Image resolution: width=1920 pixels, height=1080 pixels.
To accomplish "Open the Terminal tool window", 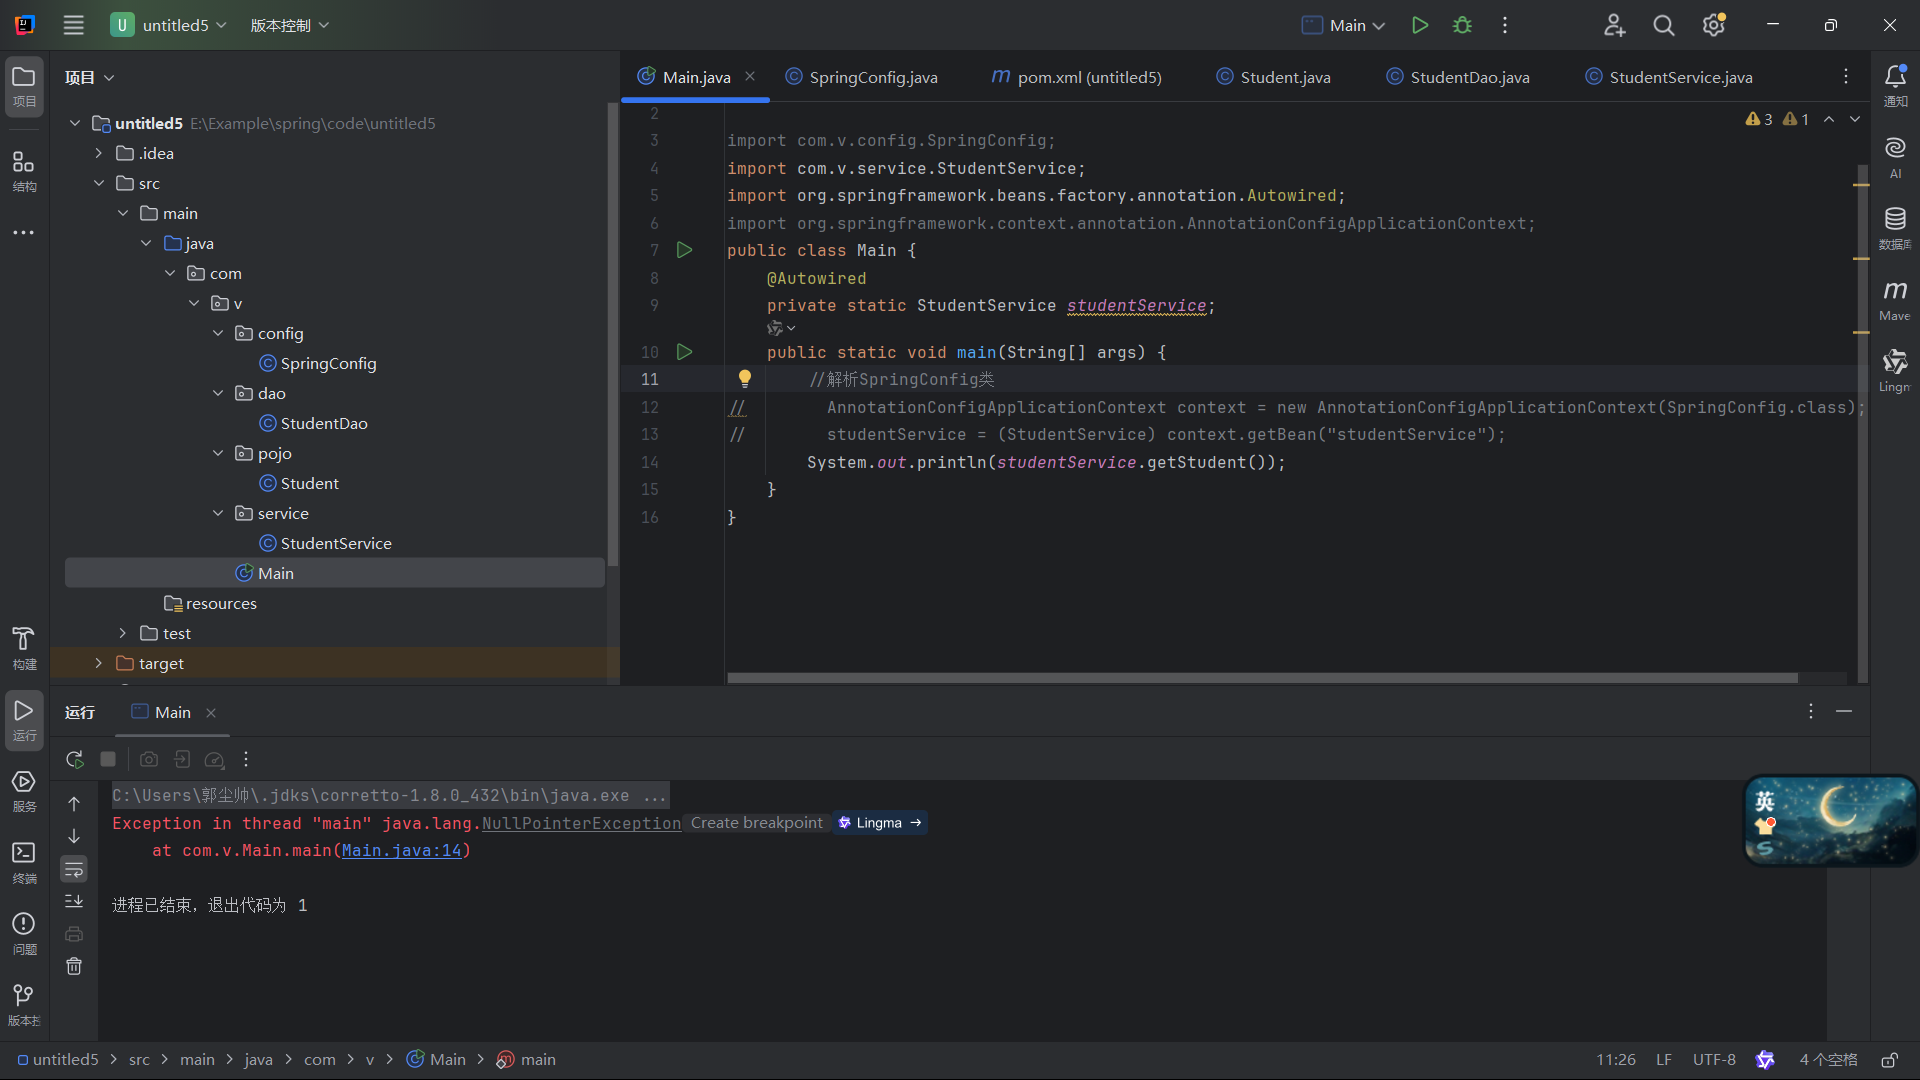I will coord(23,860).
